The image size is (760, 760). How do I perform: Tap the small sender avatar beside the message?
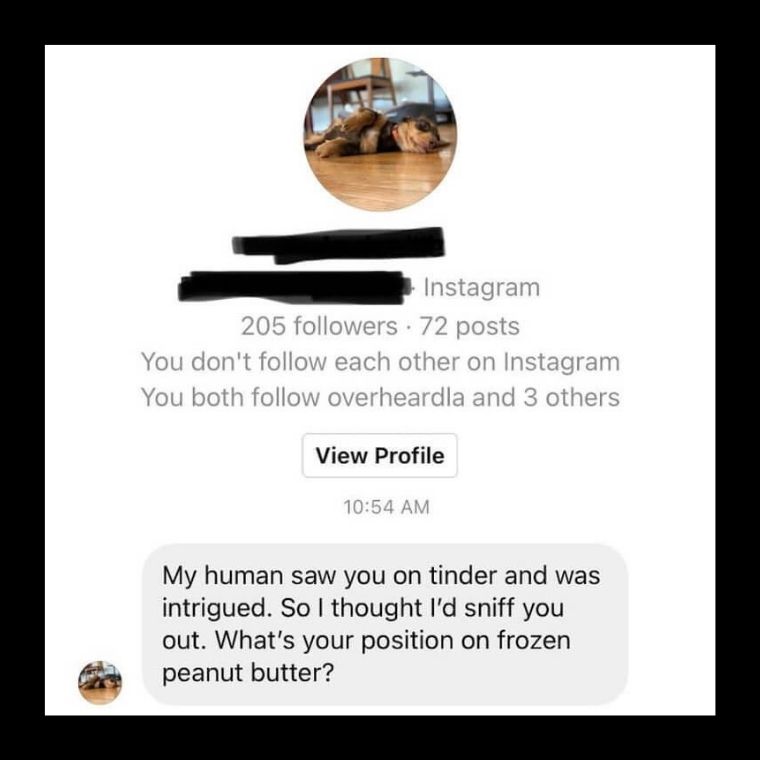pos(100,682)
